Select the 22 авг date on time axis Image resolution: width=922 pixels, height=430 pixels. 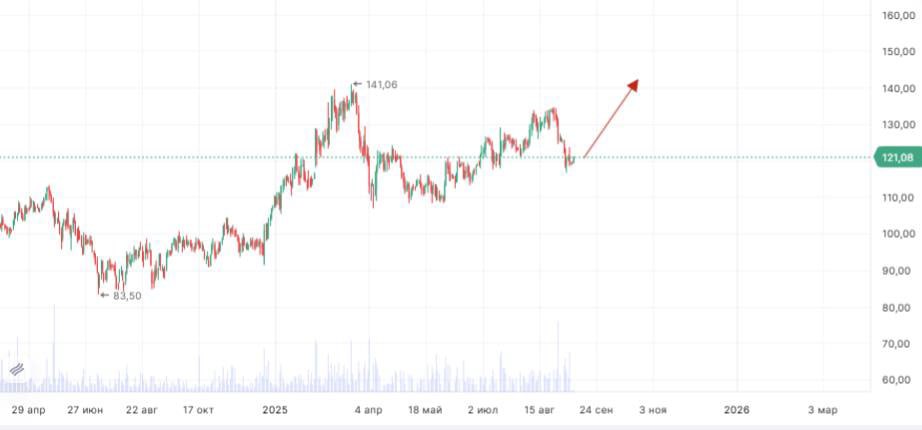click(x=142, y=410)
